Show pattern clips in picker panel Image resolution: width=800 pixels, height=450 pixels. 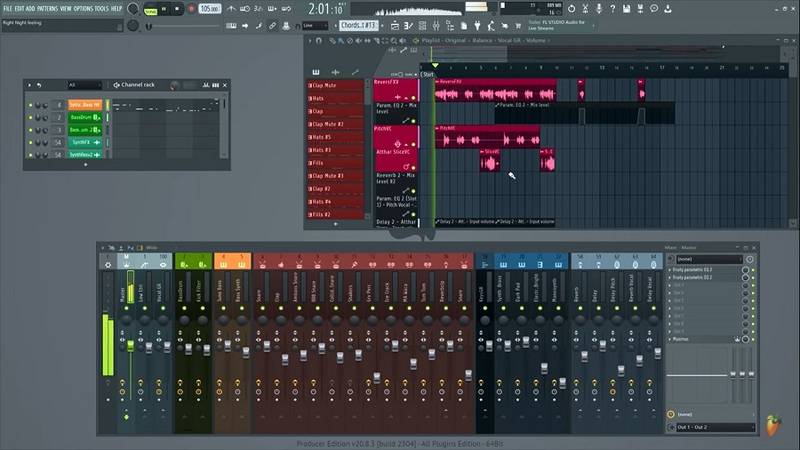point(316,72)
